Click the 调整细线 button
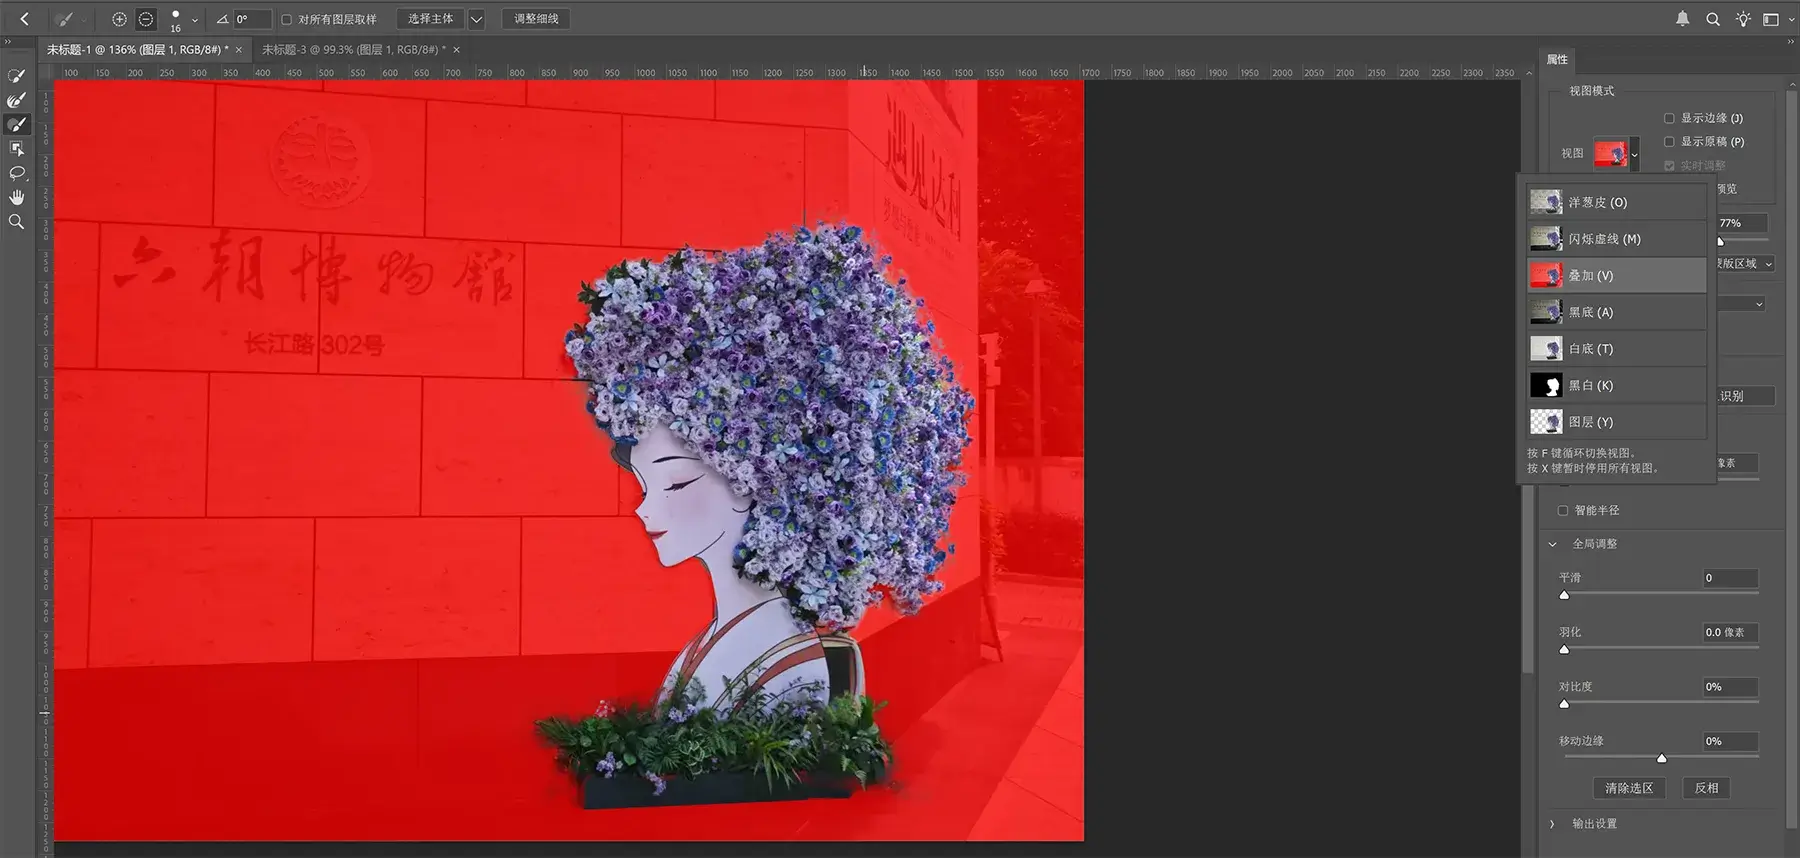Screen dimensions: 1800x858 tap(536, 19)
